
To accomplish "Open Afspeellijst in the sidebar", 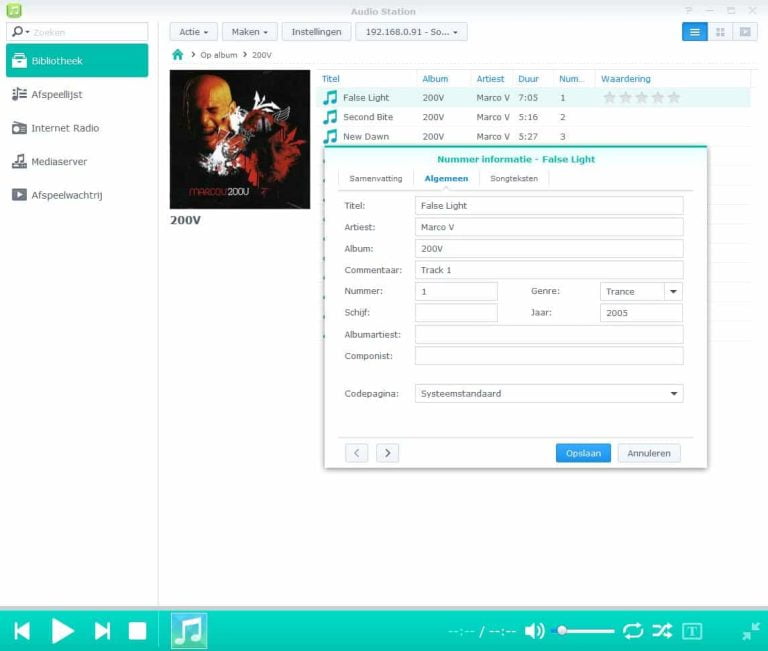I will tap(77, 94).
